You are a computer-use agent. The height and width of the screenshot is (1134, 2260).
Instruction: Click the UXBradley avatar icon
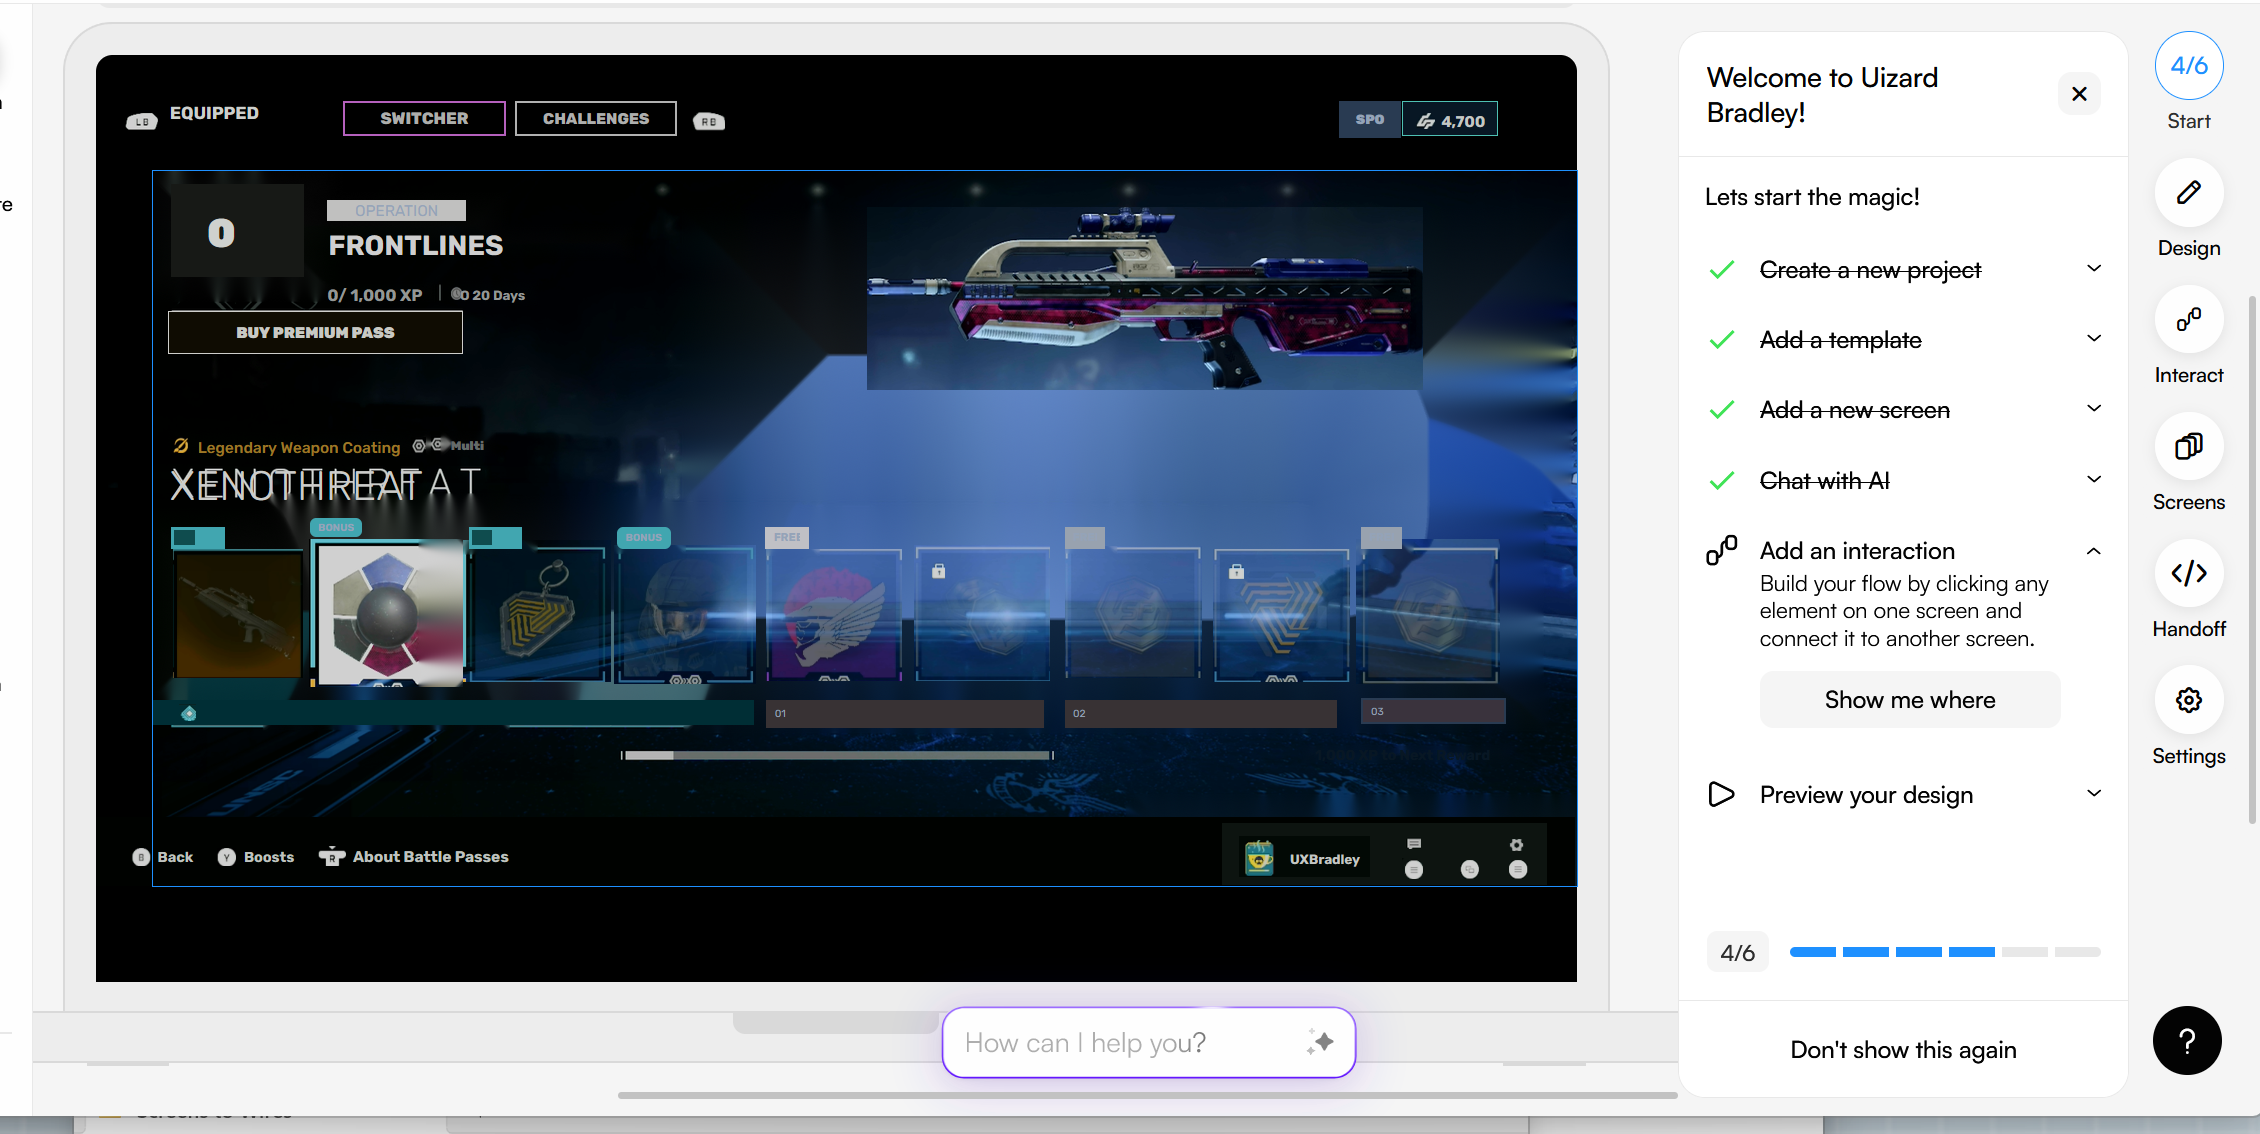tap(1259, 857)
